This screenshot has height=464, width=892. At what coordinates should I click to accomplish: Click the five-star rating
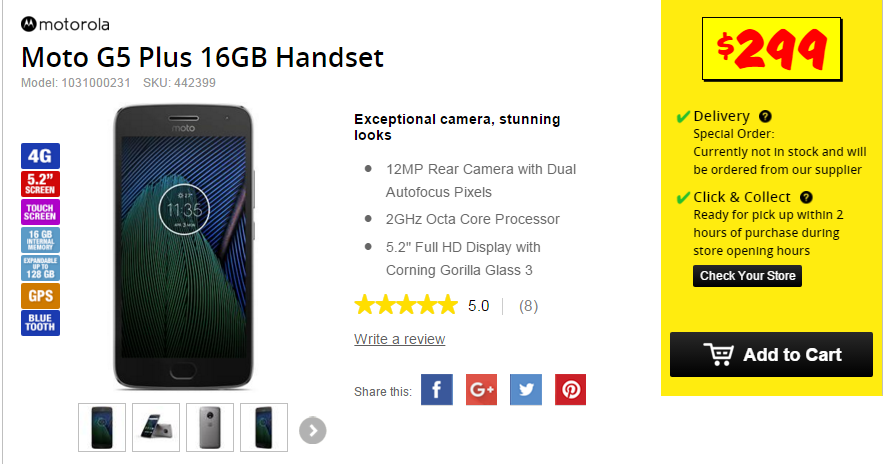[x=406, y=305]
